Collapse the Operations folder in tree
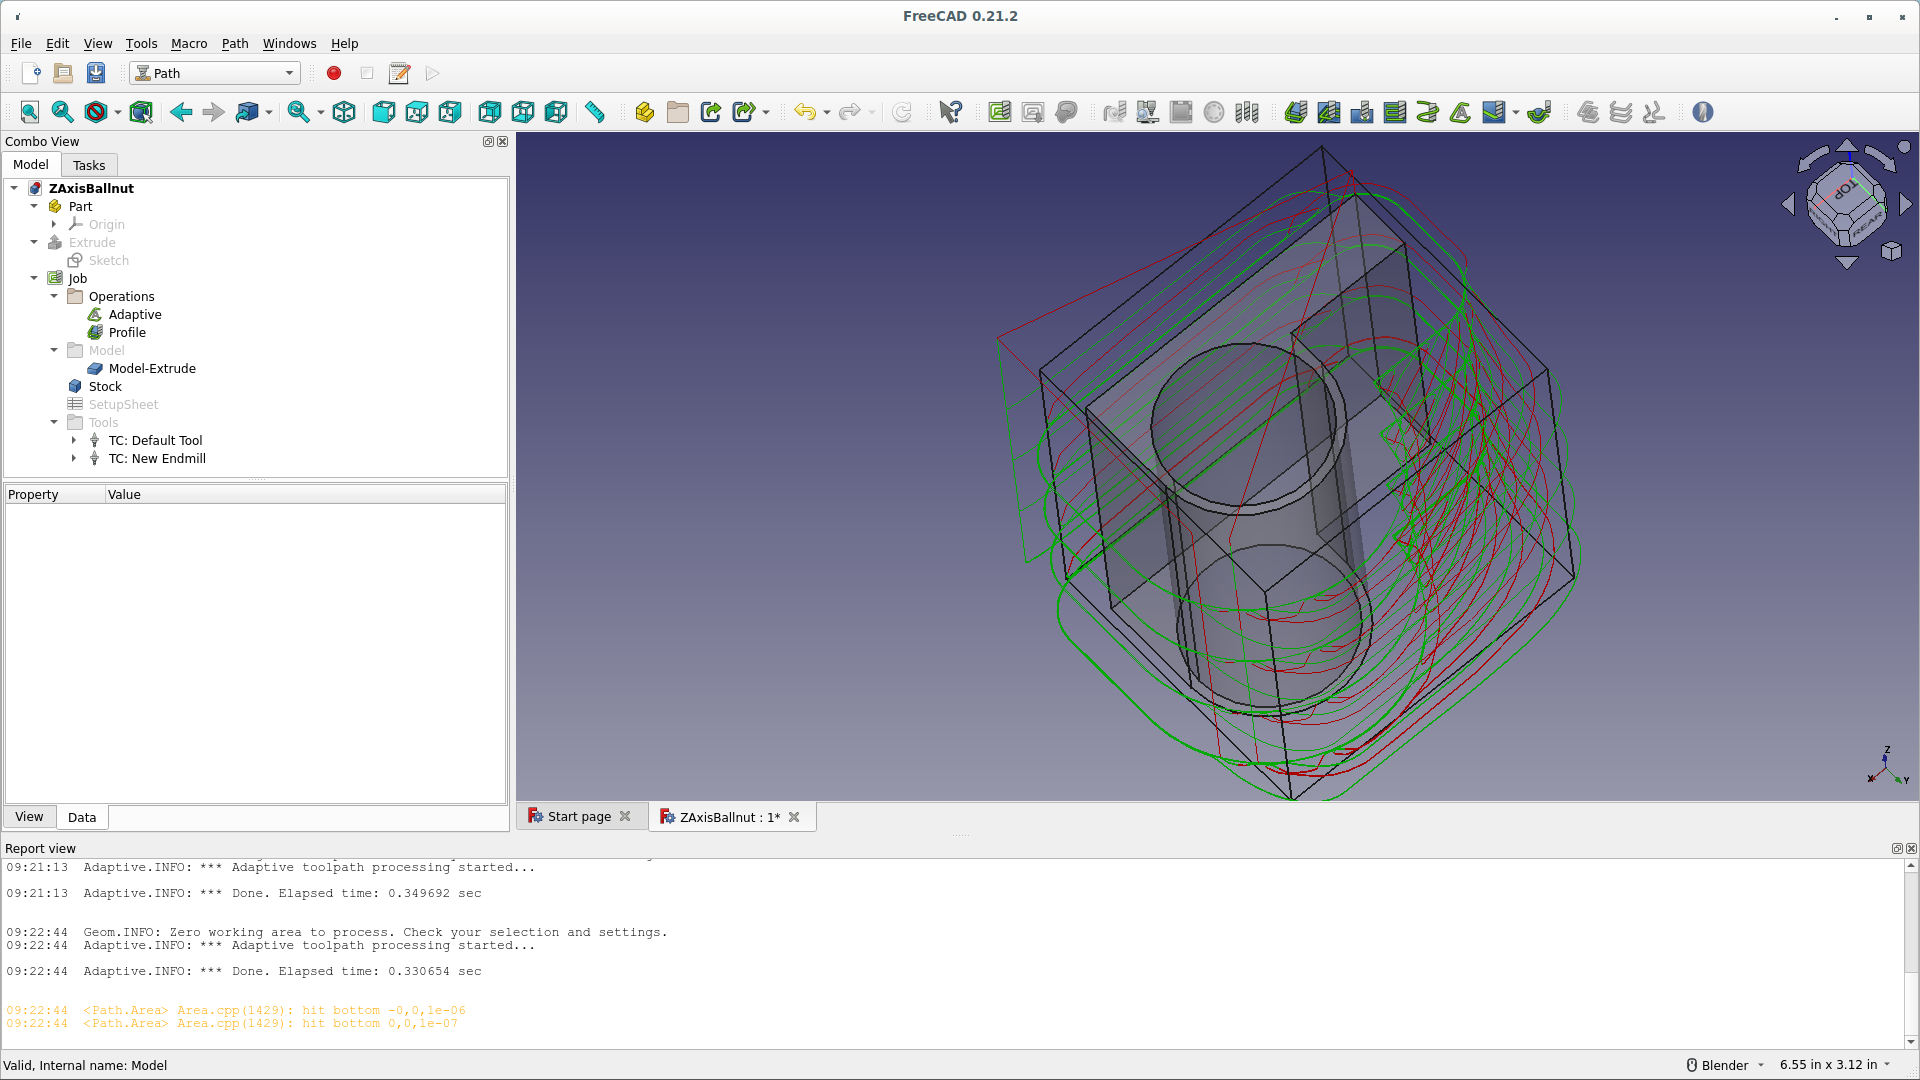 pos(54,296)
